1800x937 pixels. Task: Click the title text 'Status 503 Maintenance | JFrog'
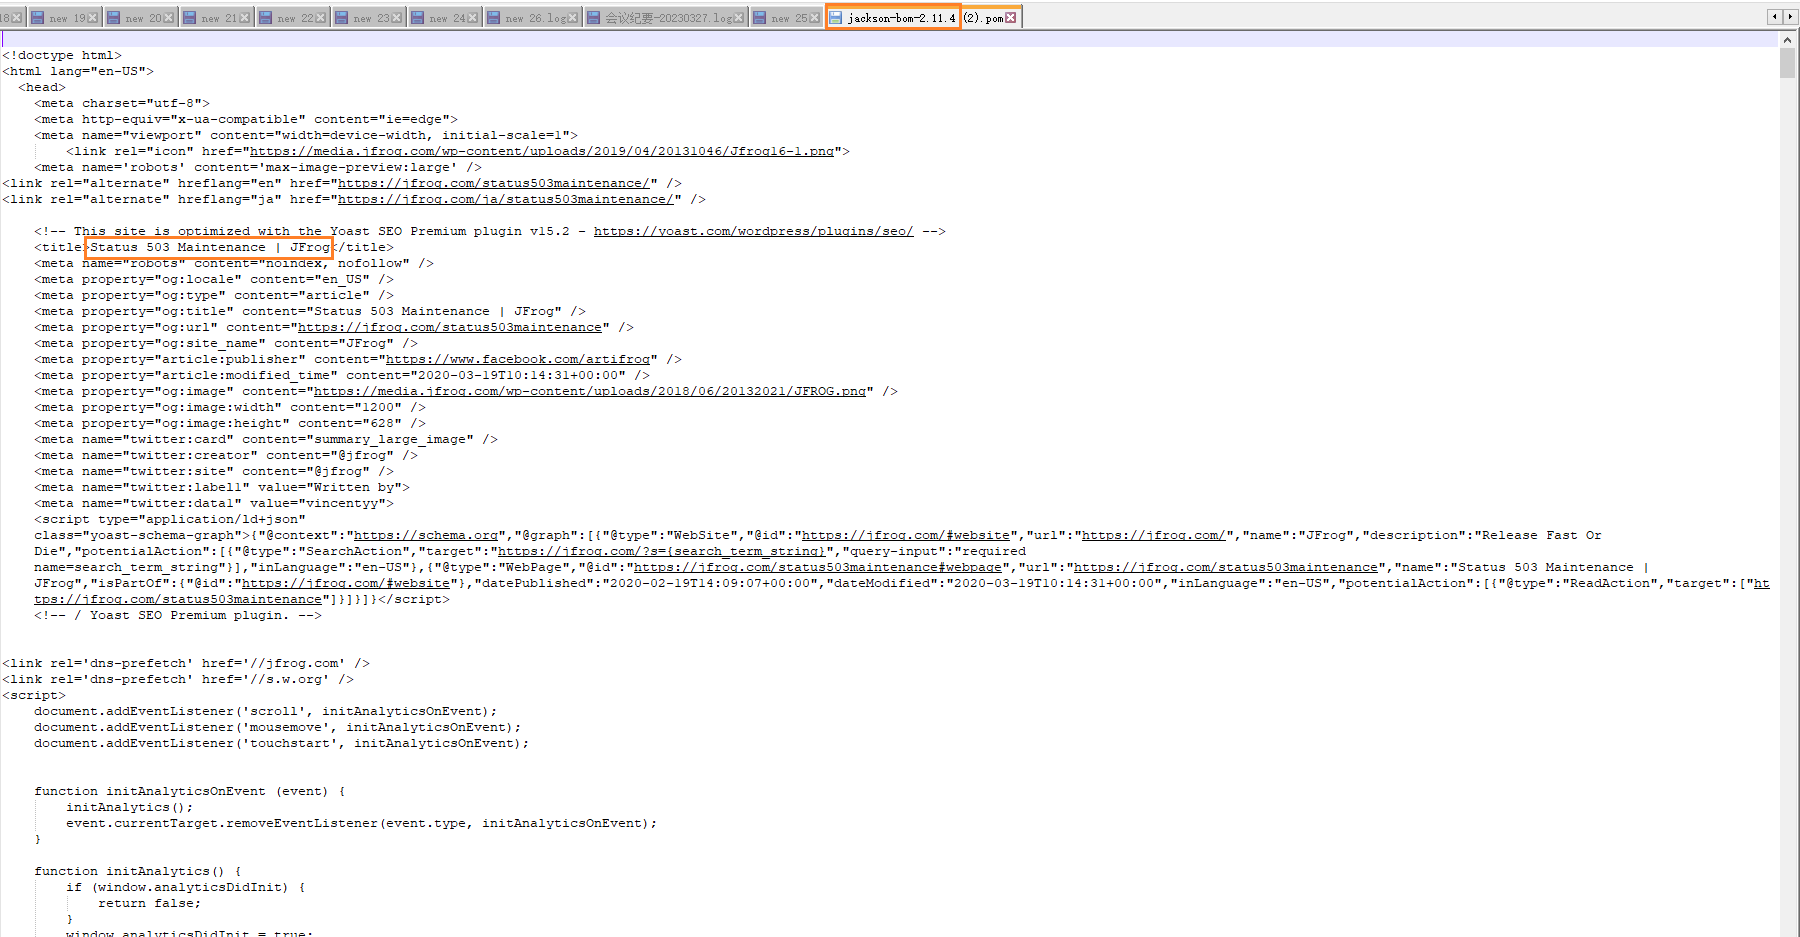pyautogui.click(x=210, y=248)
